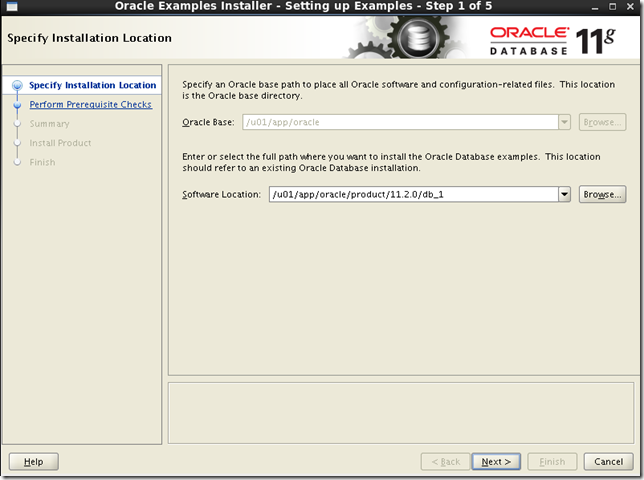The height and width of the screenshot is (480, 644).
Task: Click the window menu icon in title bar
Action: coord(12,6)
